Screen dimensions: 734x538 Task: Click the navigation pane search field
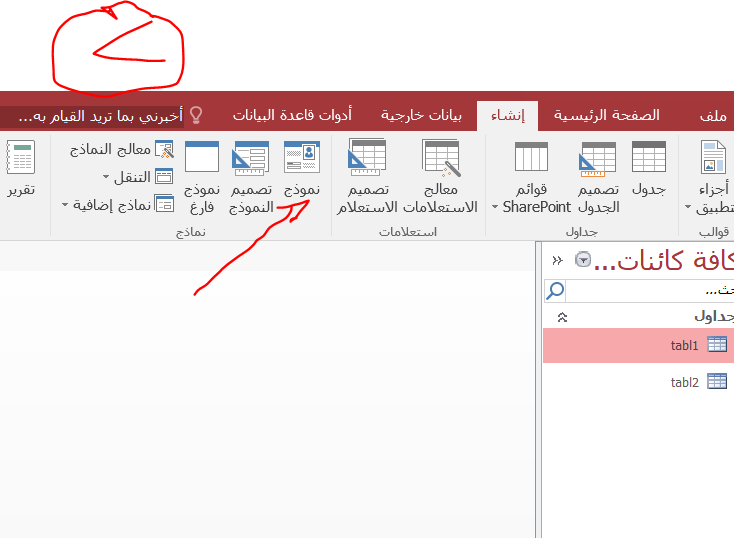[x=650, y=291]
